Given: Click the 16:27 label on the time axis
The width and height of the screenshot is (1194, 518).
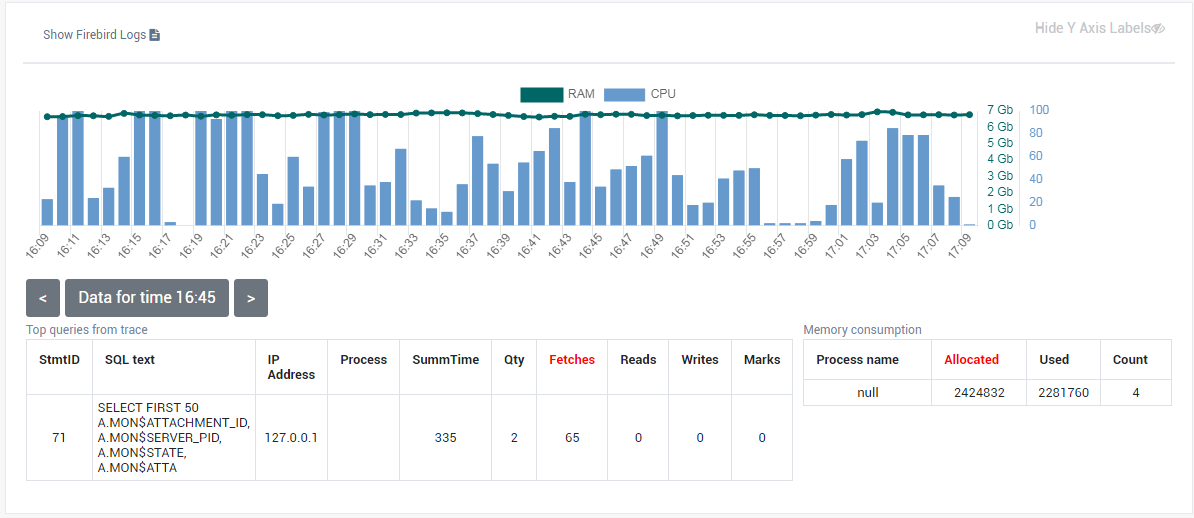Looking at the screenshot, I should 314,246.
